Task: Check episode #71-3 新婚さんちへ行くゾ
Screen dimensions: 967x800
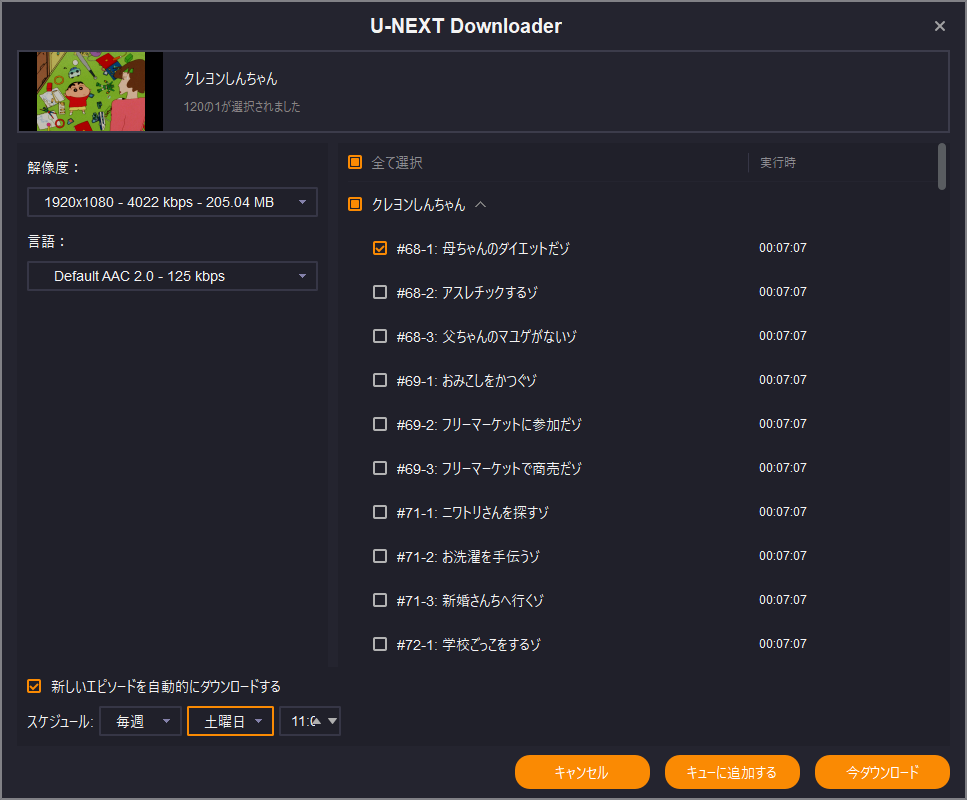Action: (380, 600)
